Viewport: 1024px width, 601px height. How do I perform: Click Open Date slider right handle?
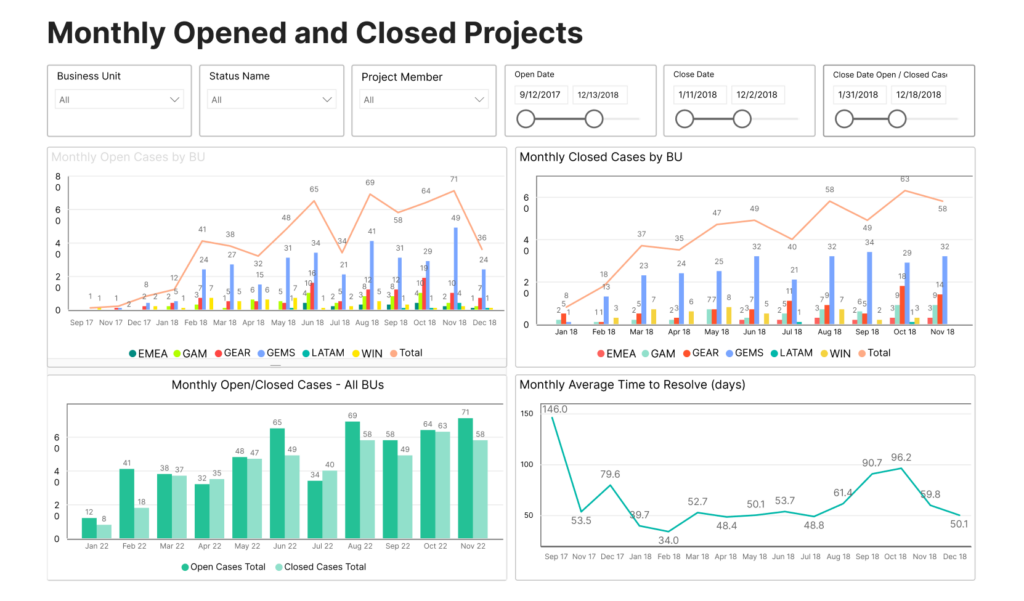click(x=594, y=119)
